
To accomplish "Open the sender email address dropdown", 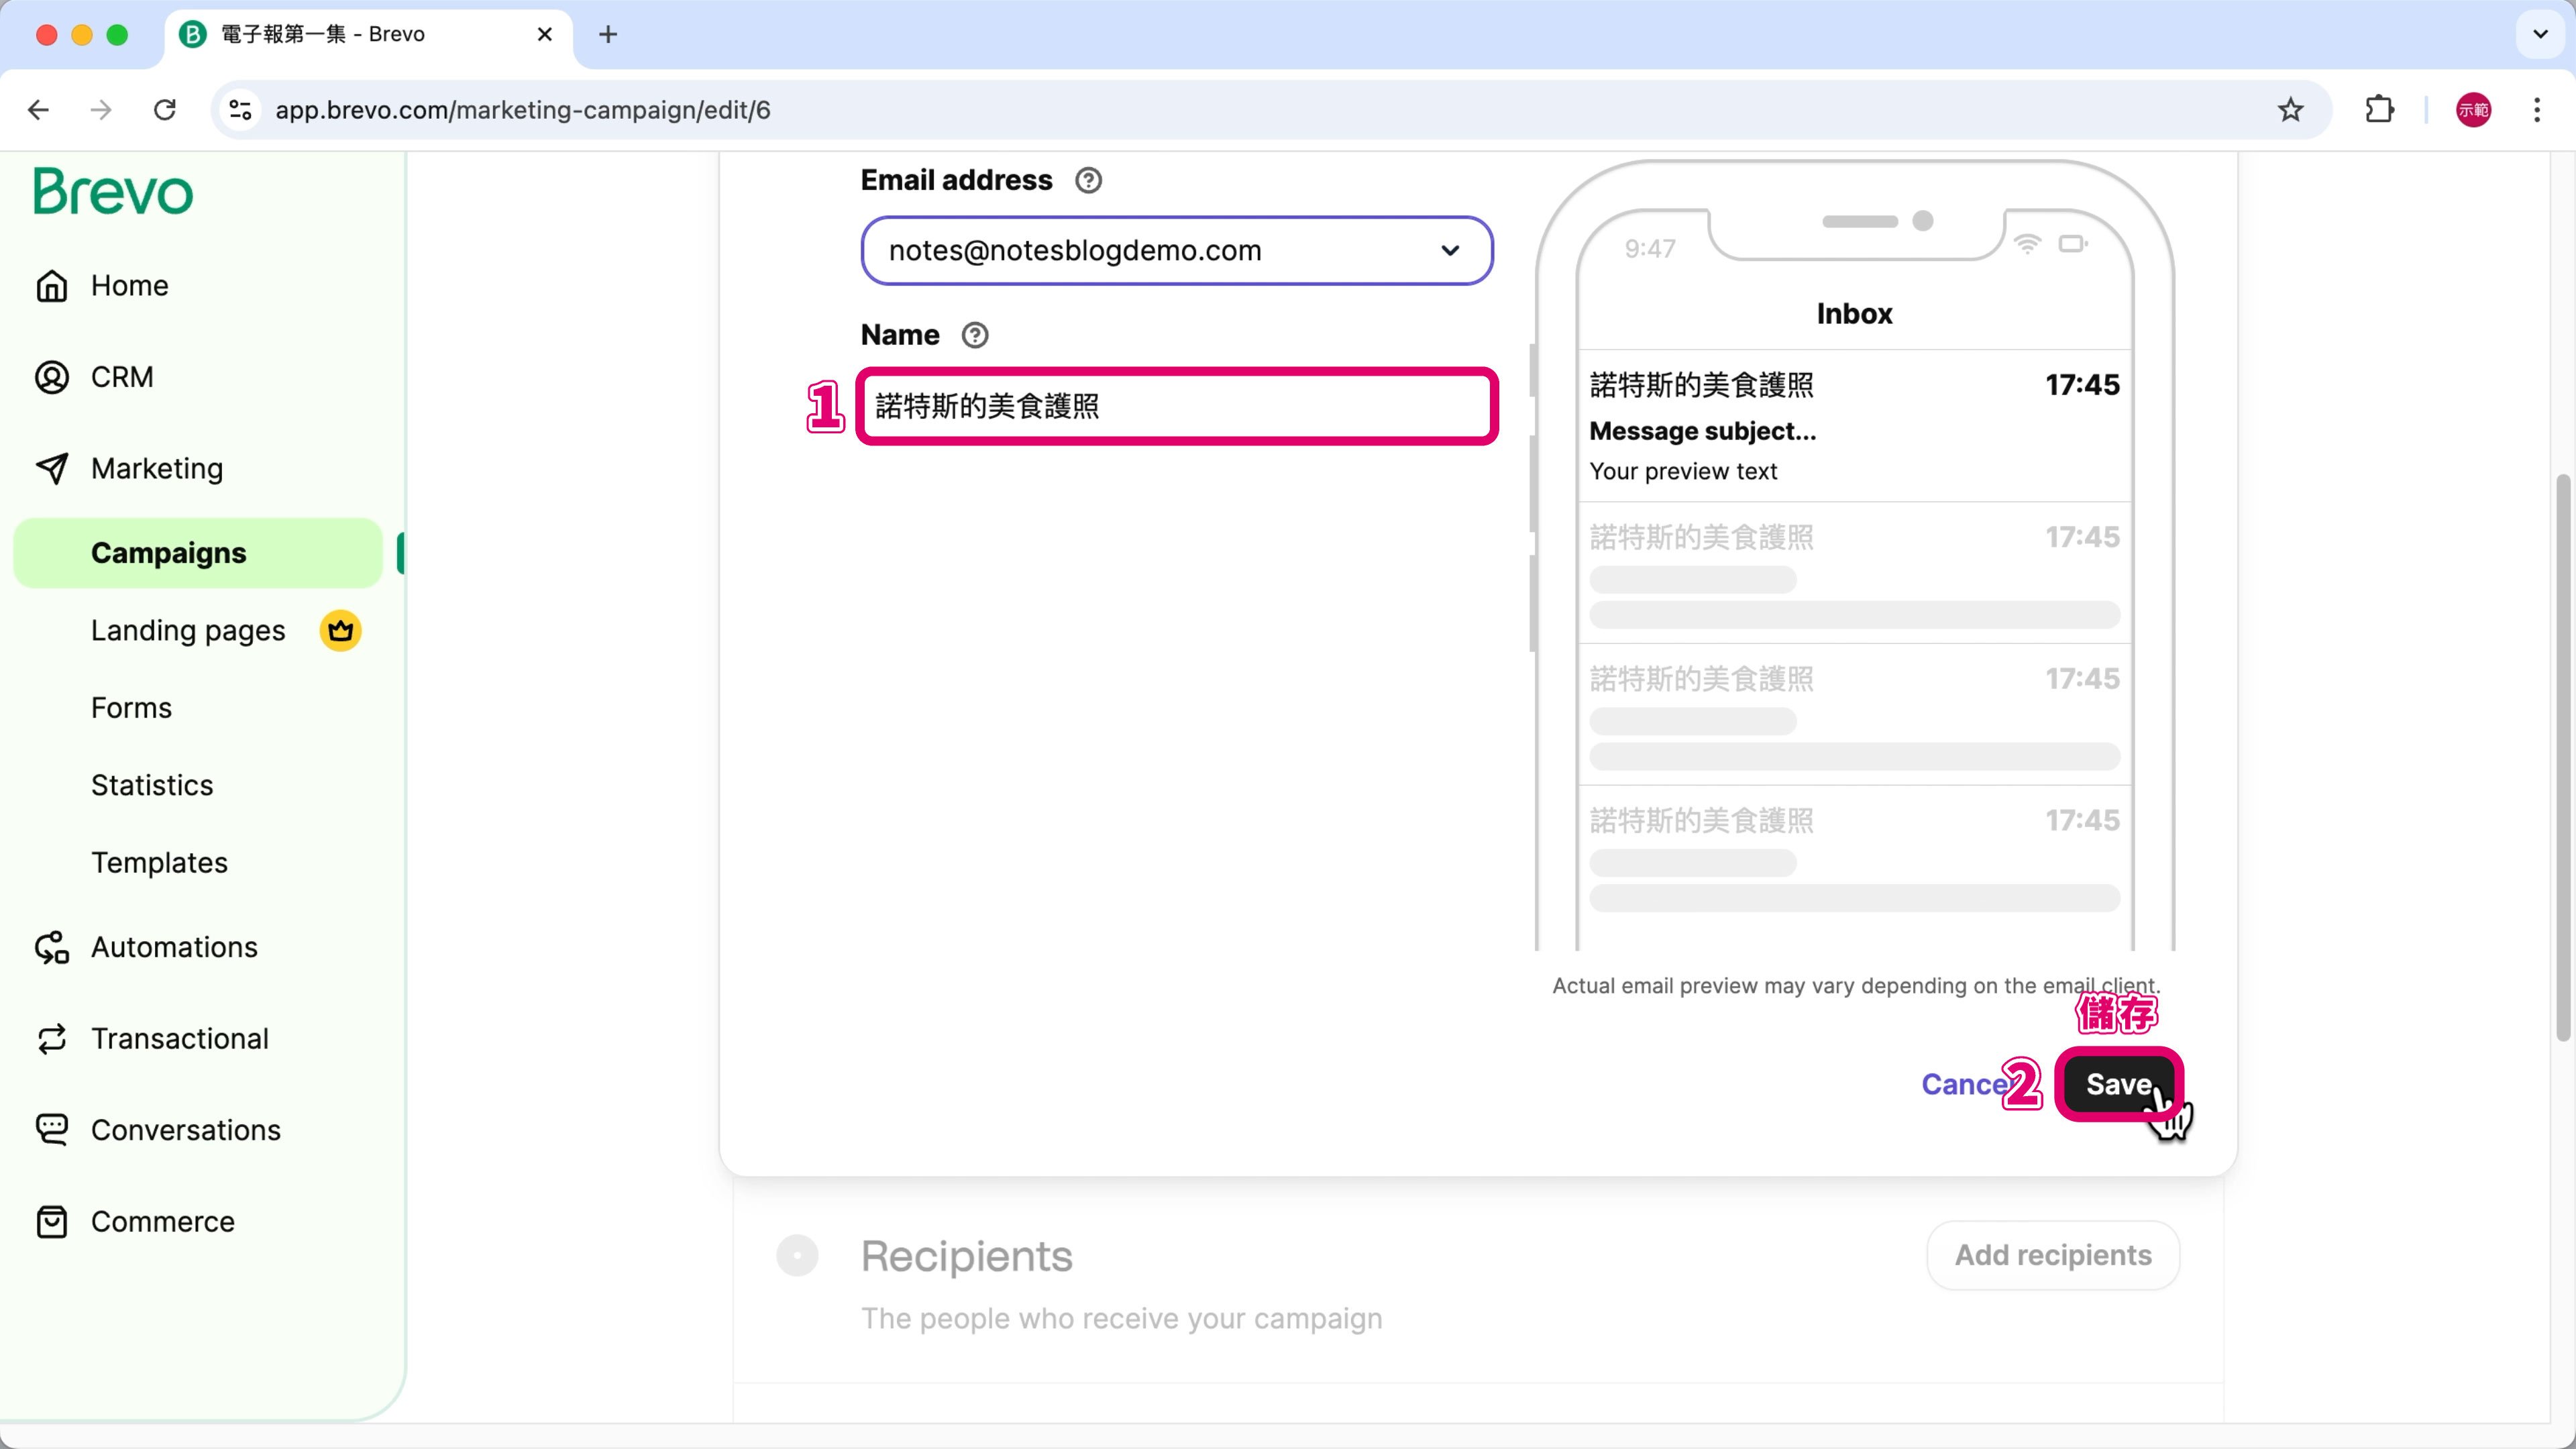I will [1176, 251].
